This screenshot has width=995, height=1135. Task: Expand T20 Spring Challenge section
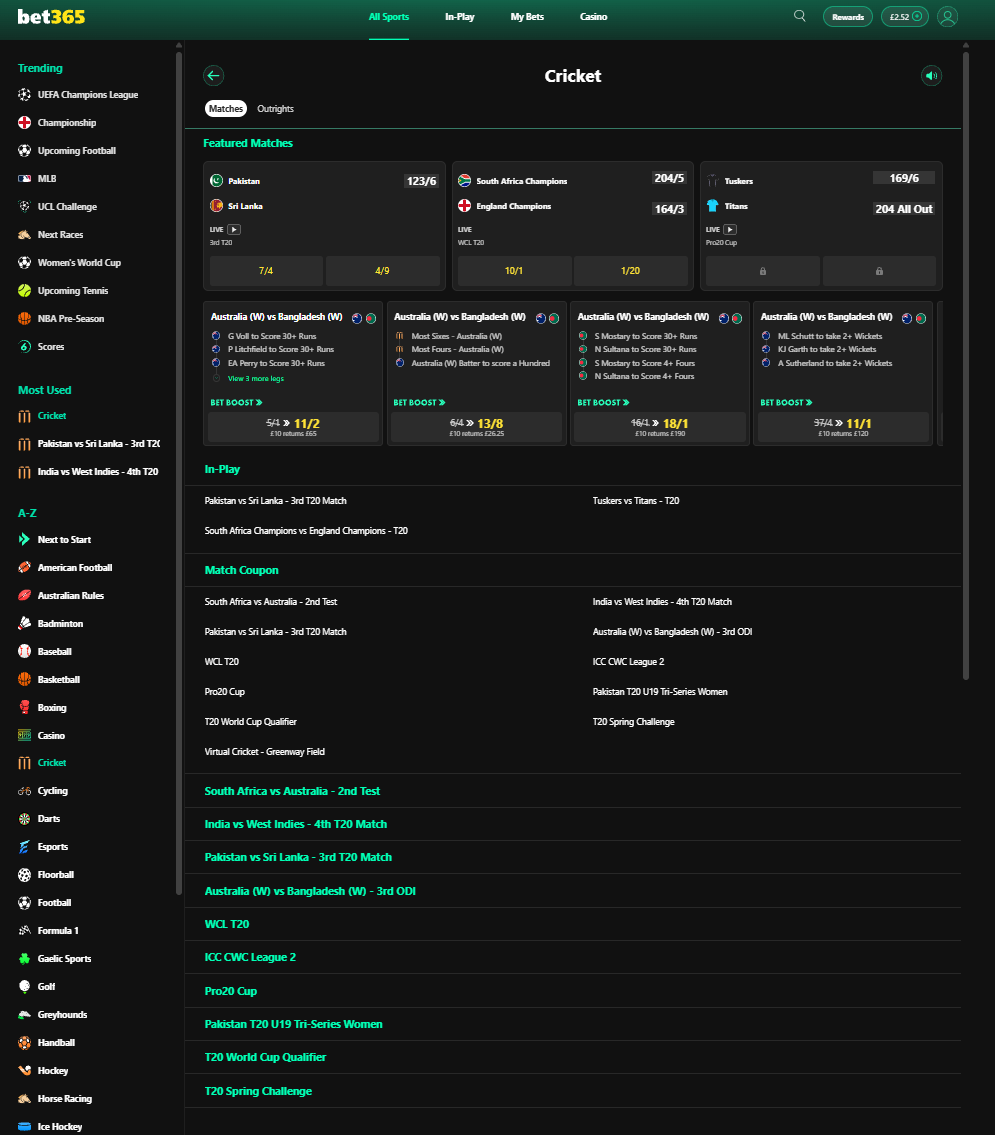(572, 1091)
